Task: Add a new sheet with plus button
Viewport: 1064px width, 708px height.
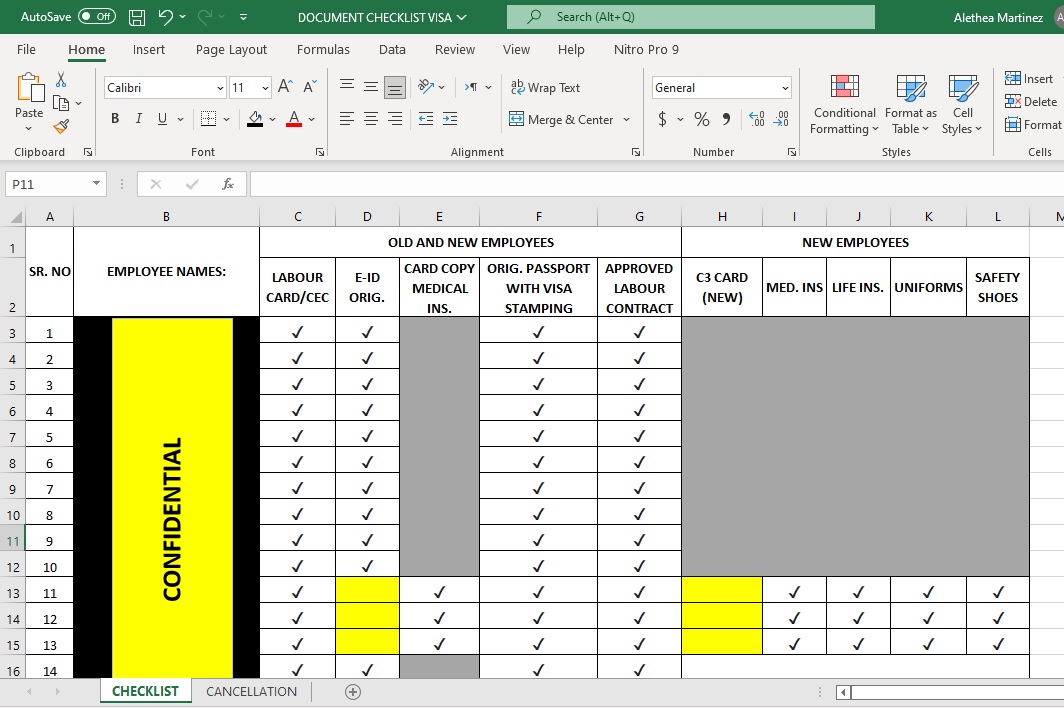Action: coord(353,692)
